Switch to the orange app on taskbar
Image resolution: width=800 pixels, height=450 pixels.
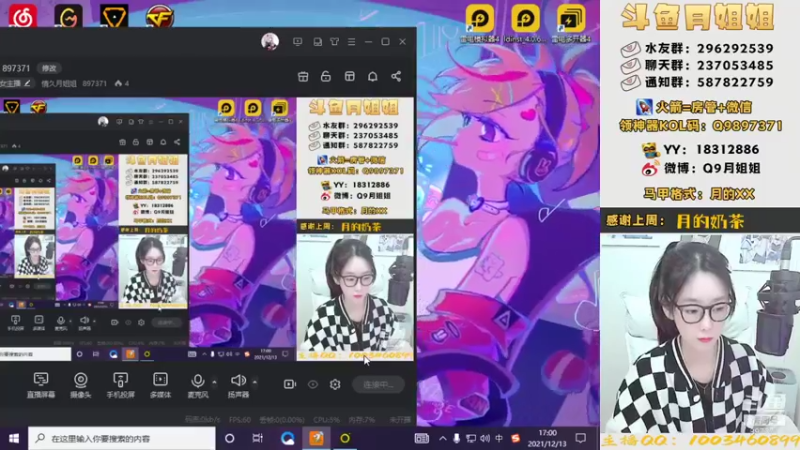click(x=316, y=438)
